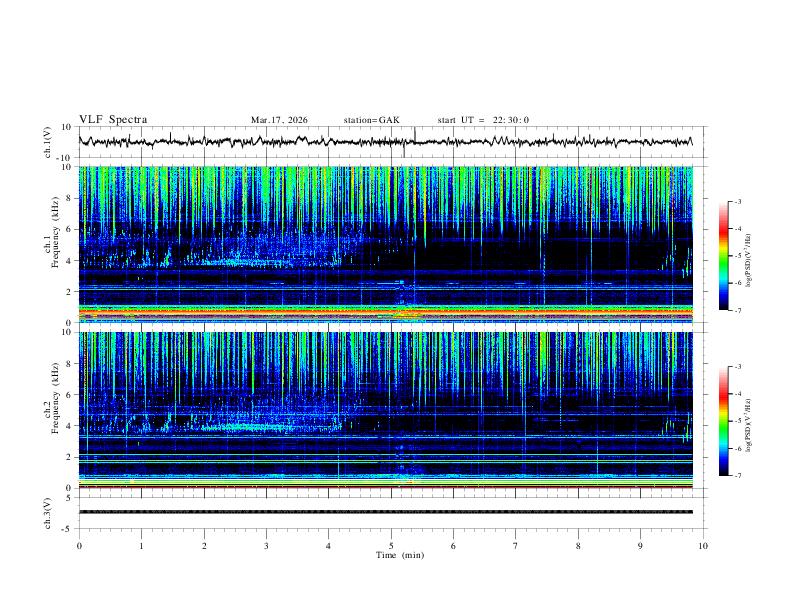Click the "2" minute tick label
Image resolution: width=792 pixels, height=612 pixels.
point(204,546)
